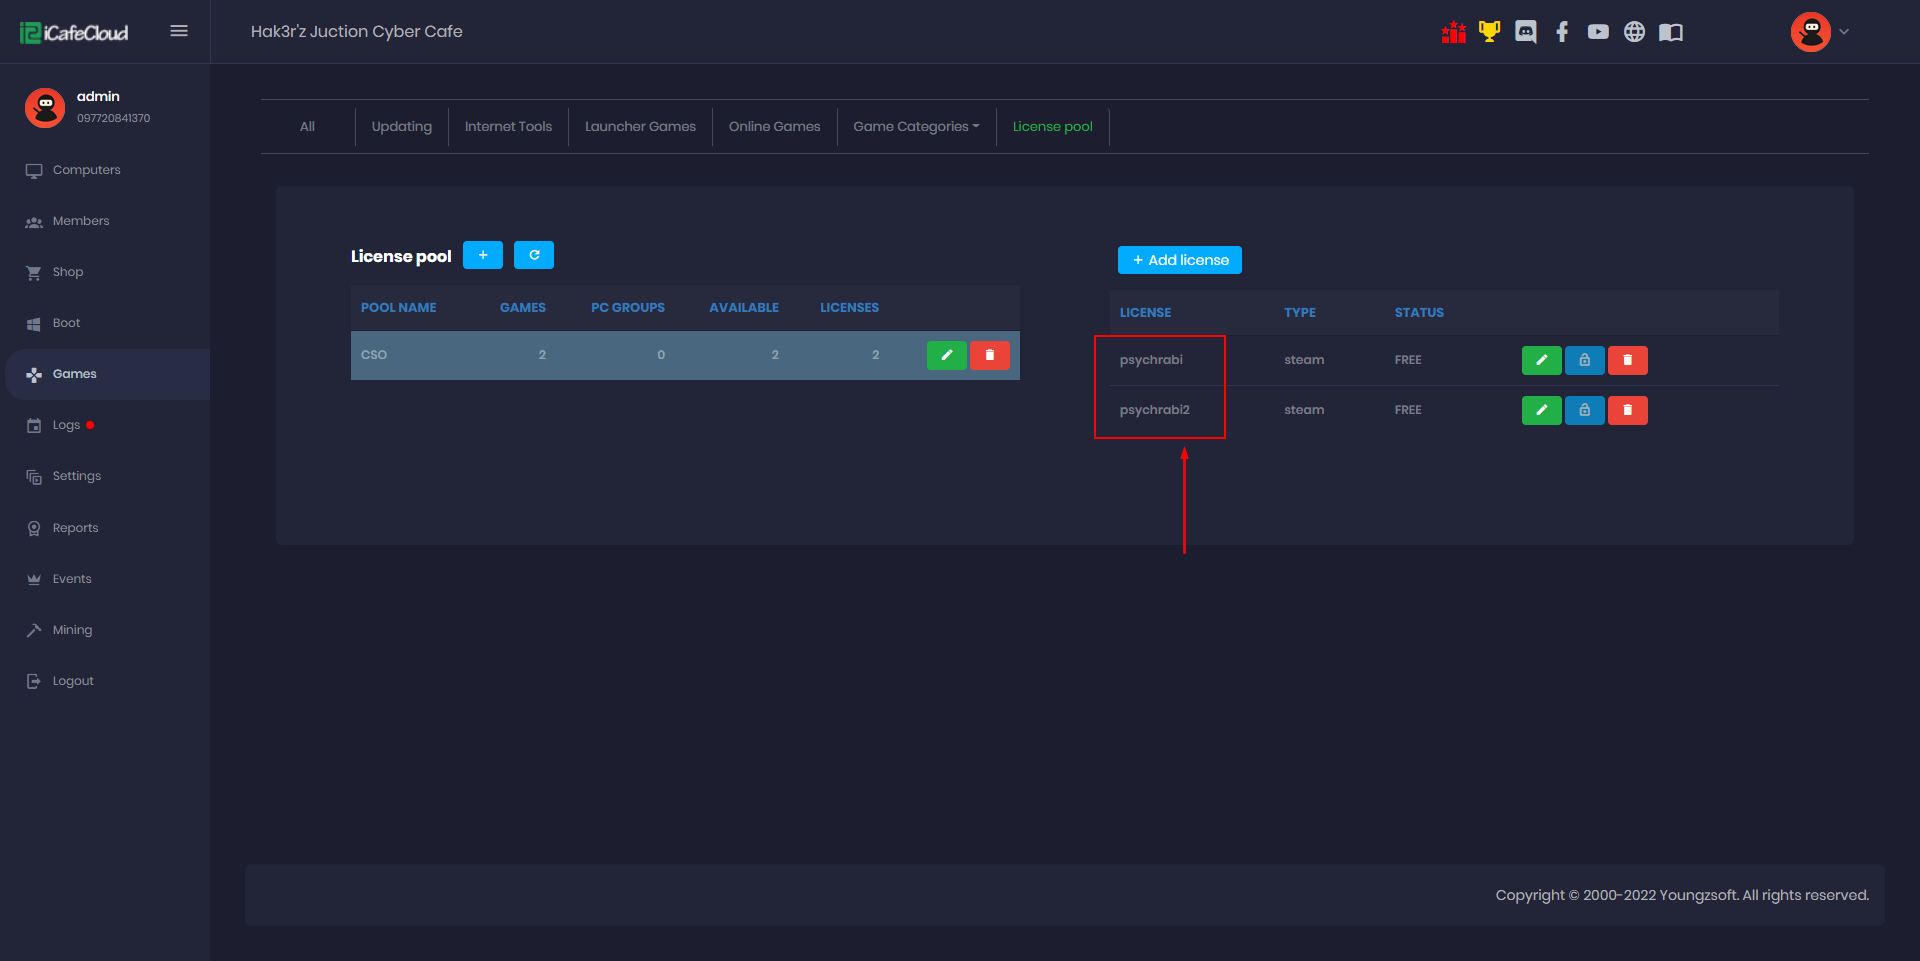Click the GAMES column header
This screenshot has width=1920, height=961.
pos(523,308)
